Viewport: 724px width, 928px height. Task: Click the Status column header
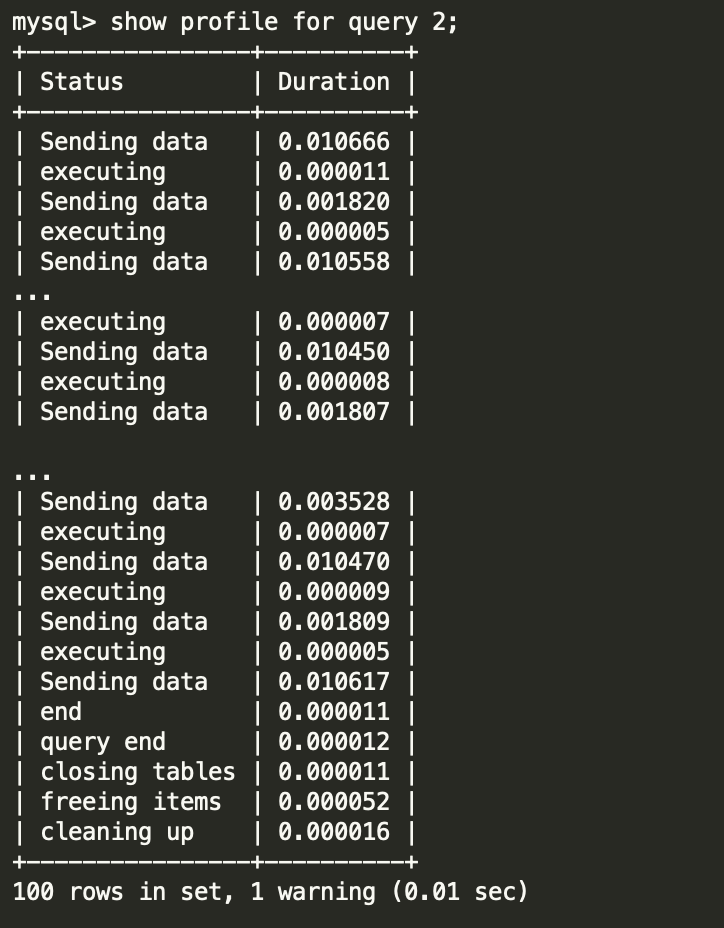(81, 82)
